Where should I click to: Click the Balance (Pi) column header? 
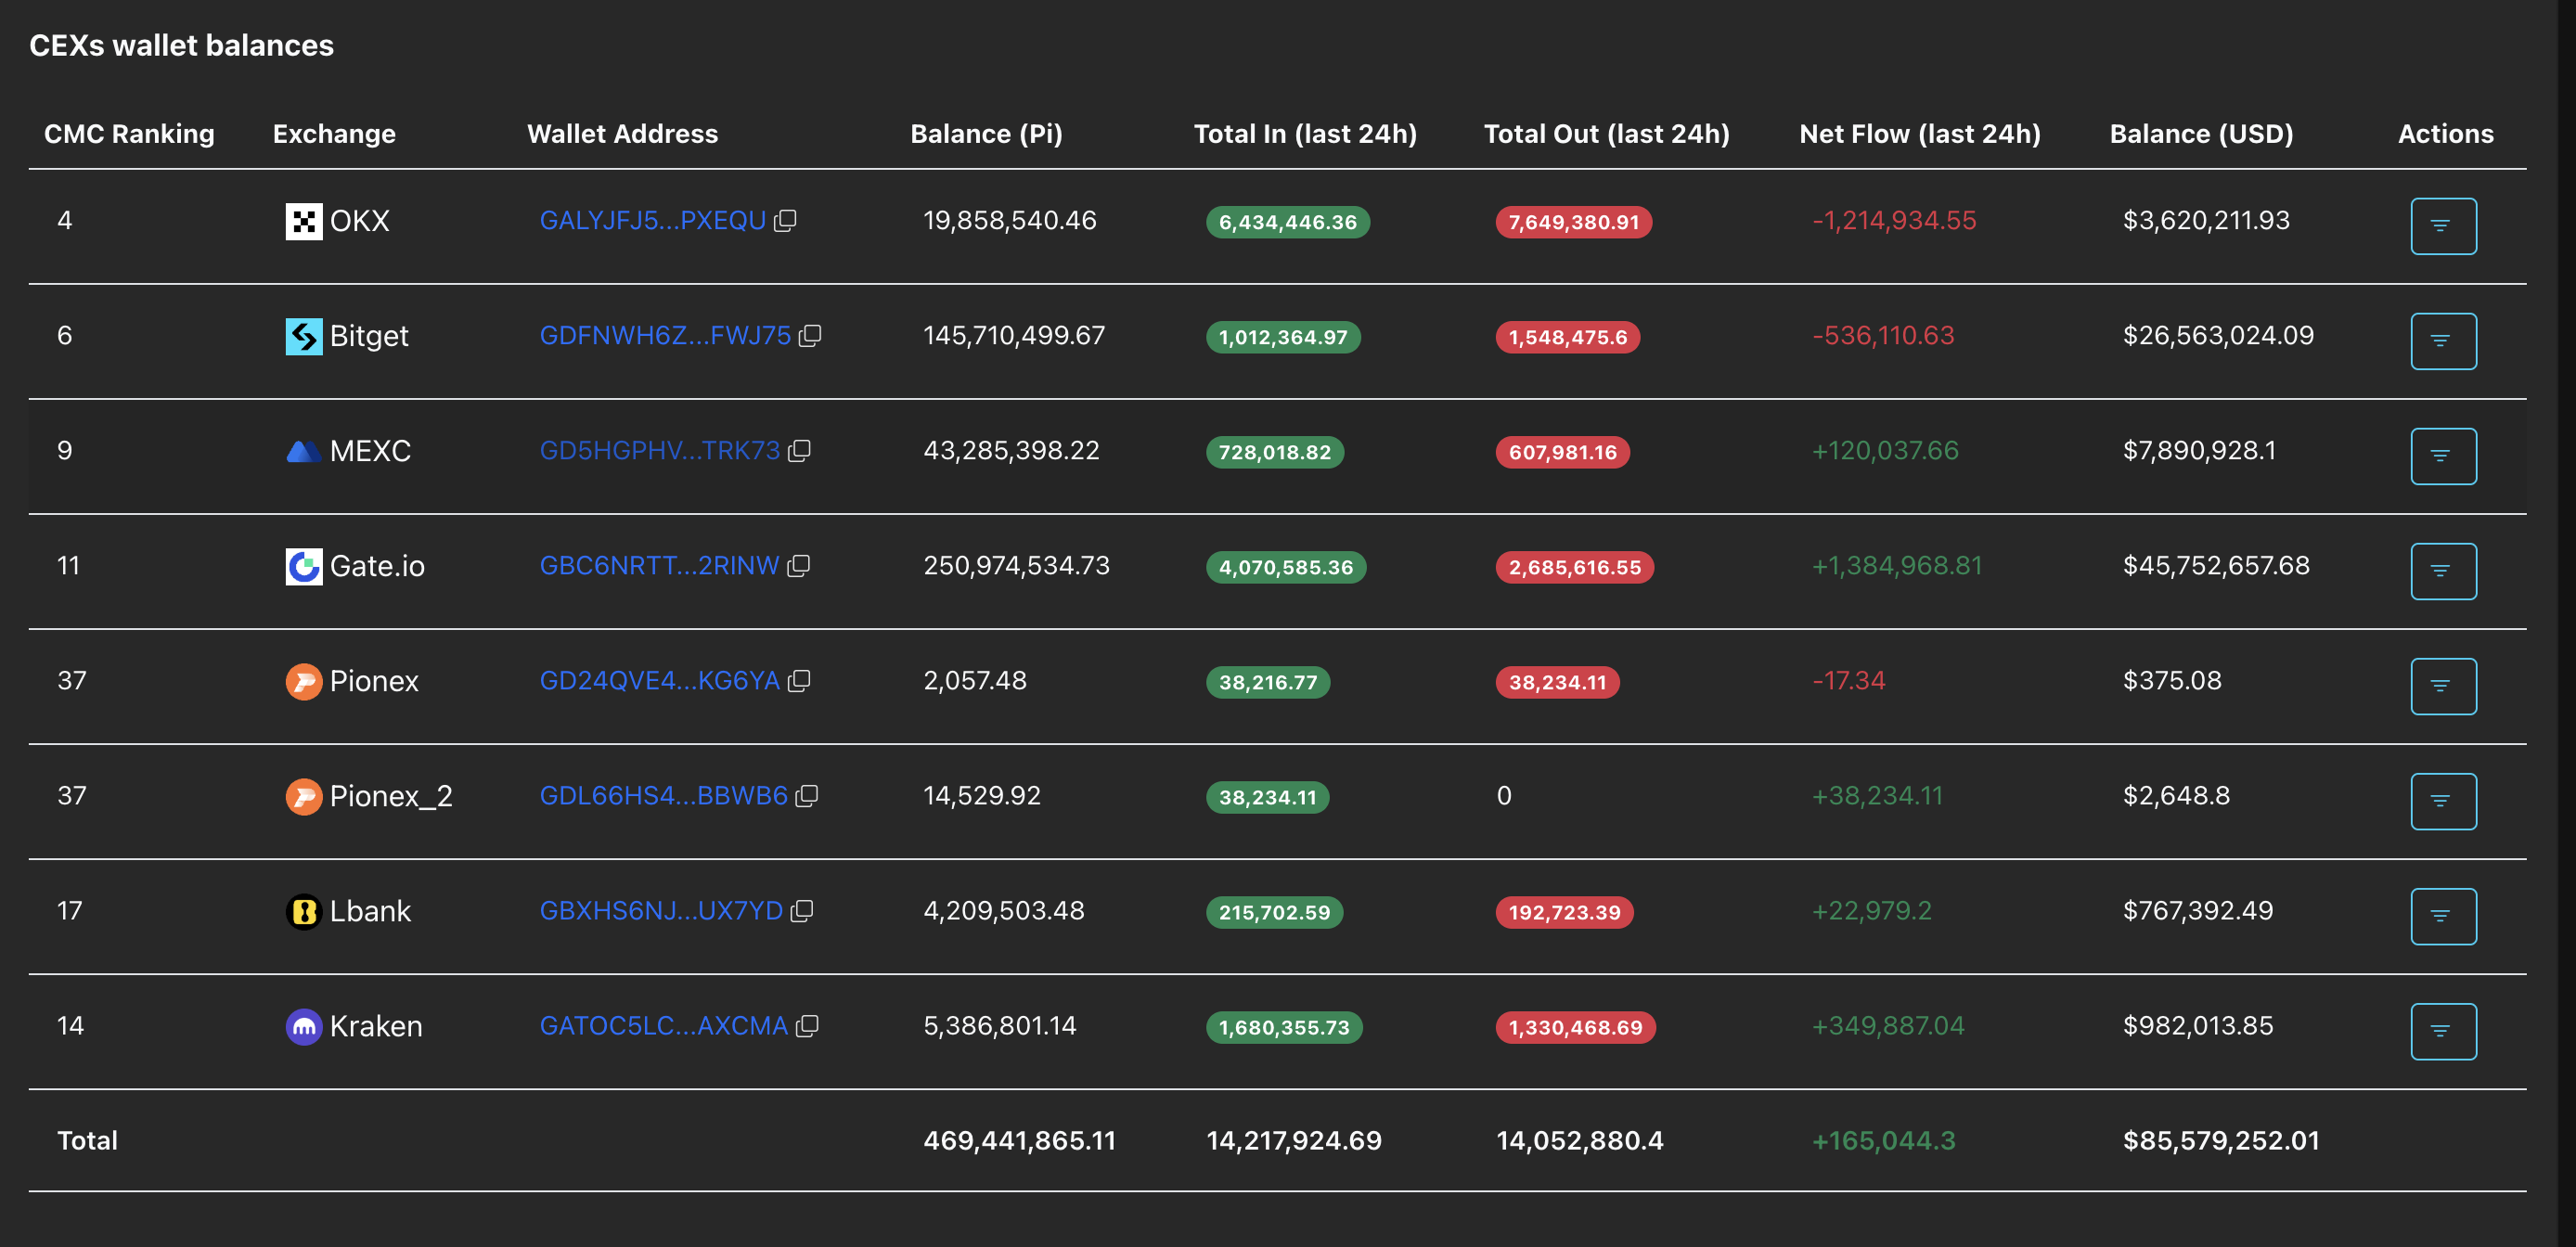(x=985, y=133)
